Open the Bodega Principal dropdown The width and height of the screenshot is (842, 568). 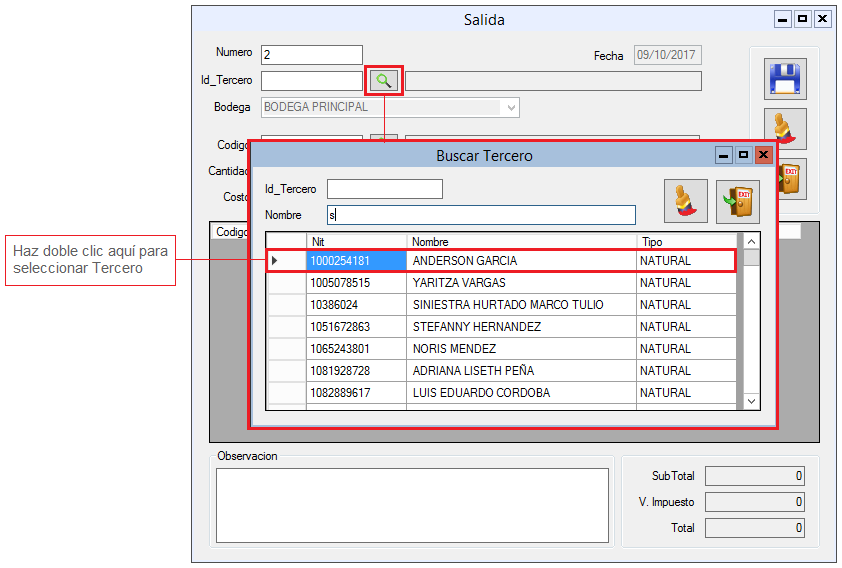point(511,108)
